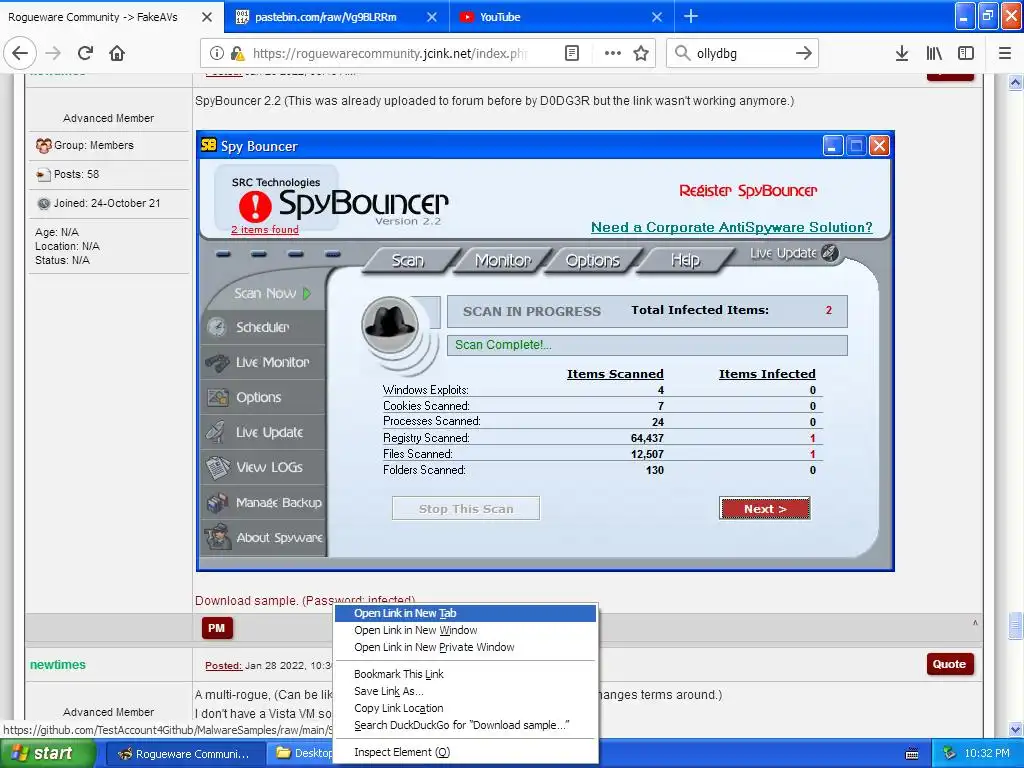
Task: Click the Posted link on Jan 28 post
Action: click(223, 665)
